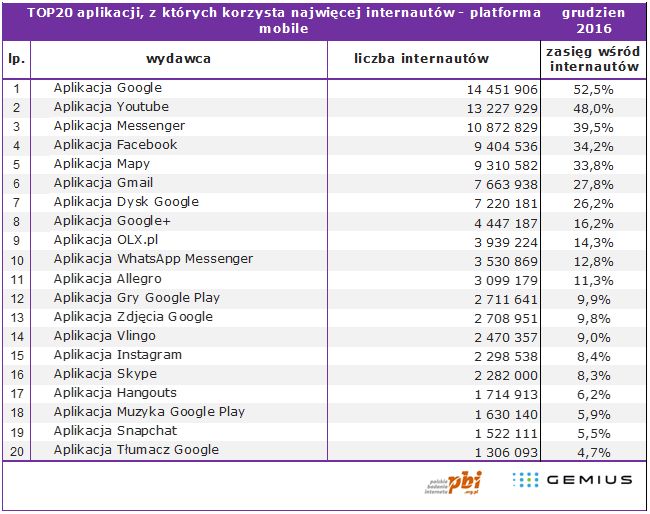Image resolution: width=650 pixels, height=514 pixels.
Task: Click the value 1 522 111
Action: [506, 434]
